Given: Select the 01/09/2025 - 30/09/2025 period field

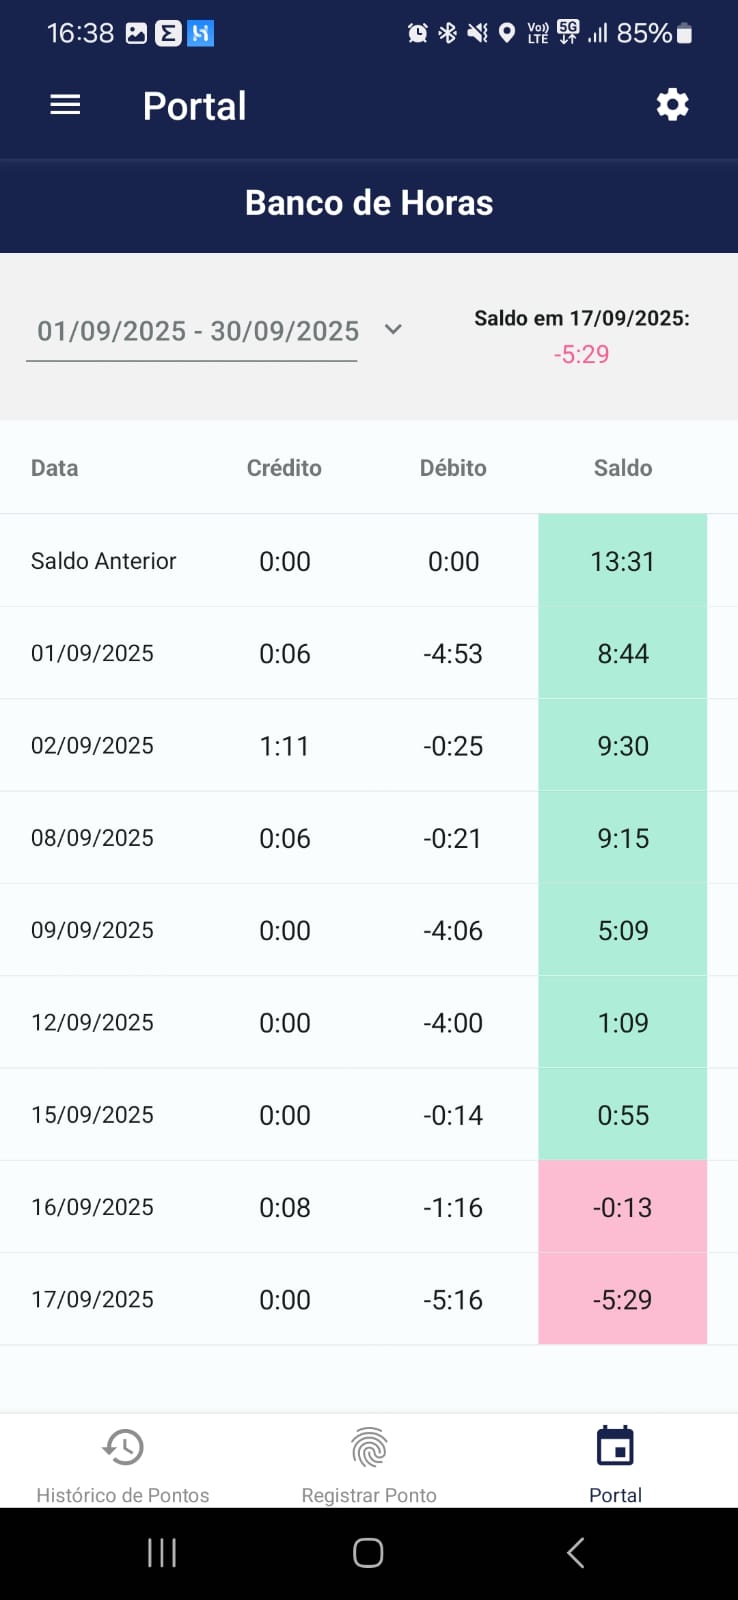Looking at the screenshot, I should (197, 331).
